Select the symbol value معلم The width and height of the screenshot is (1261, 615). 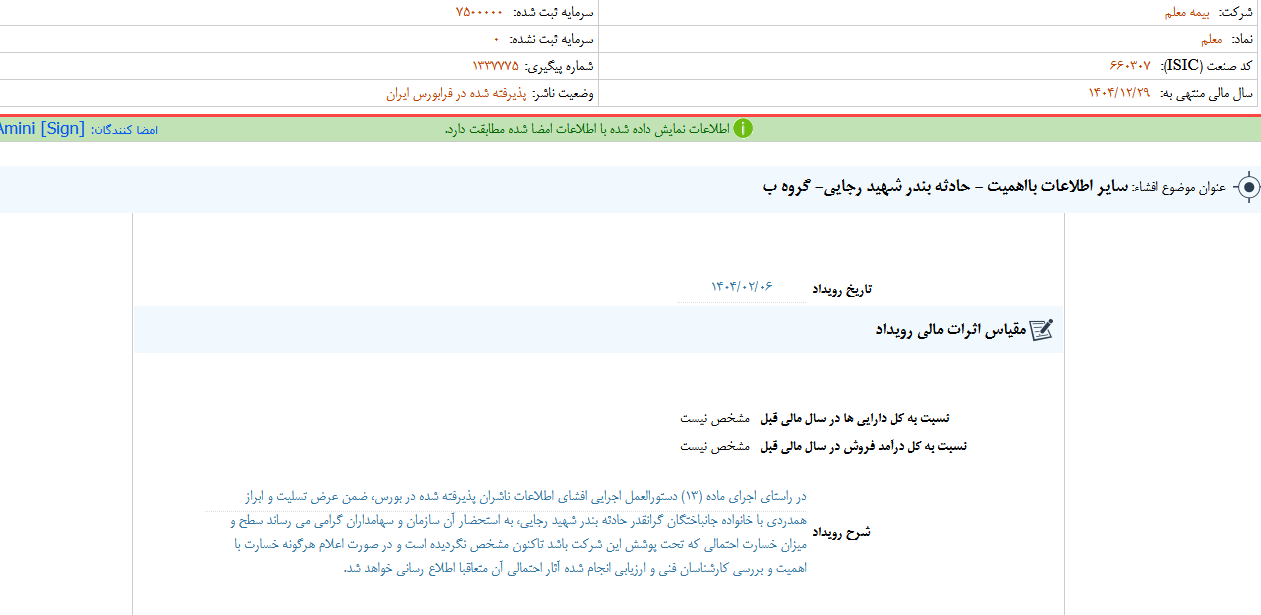pyautogui.click(x=1211, y=39)
